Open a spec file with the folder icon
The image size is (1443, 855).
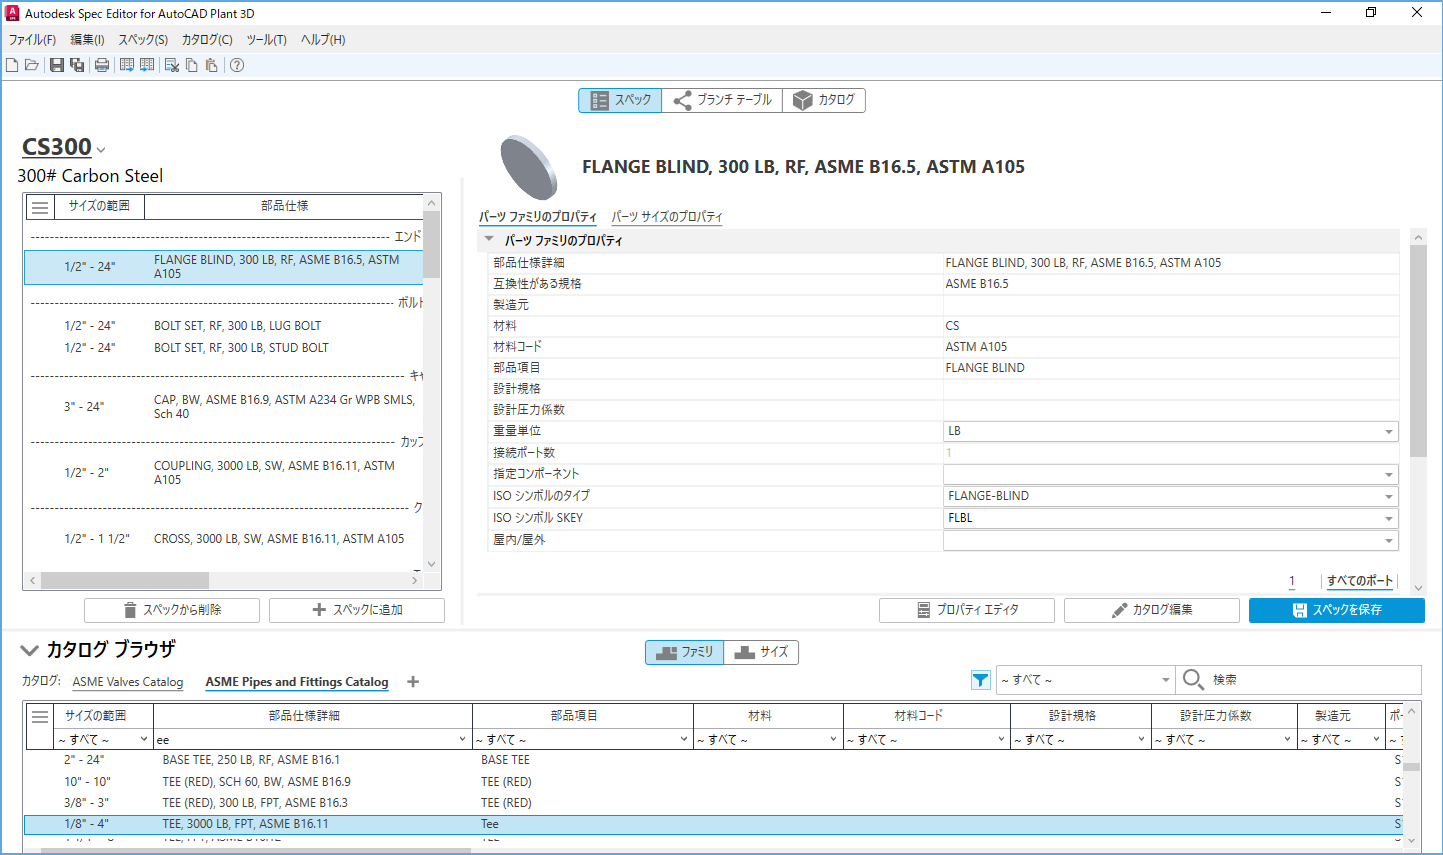coord(32,65)
